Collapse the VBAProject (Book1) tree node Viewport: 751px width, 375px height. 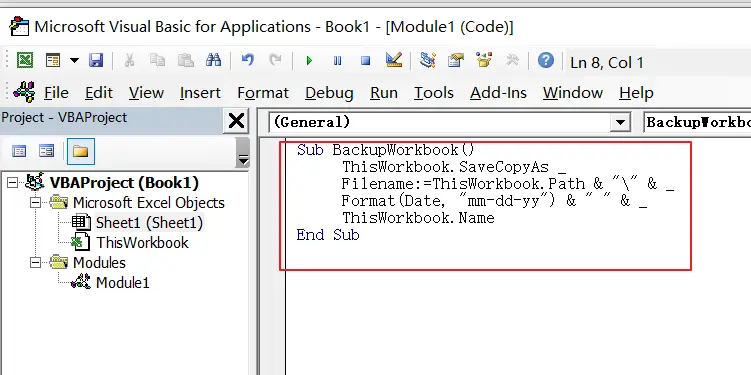tap(13, 182)
